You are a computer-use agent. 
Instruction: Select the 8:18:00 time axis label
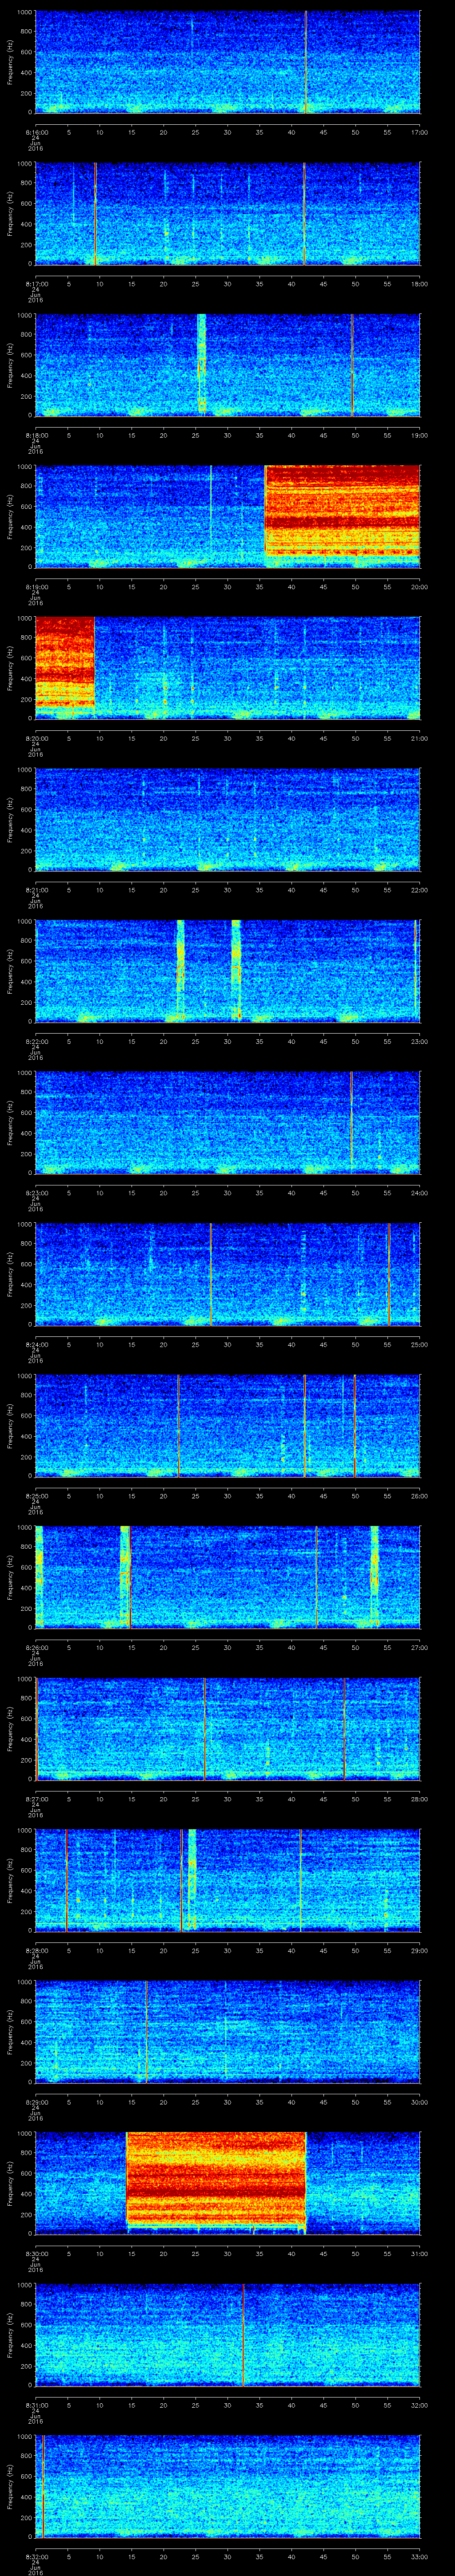point(36,435)
